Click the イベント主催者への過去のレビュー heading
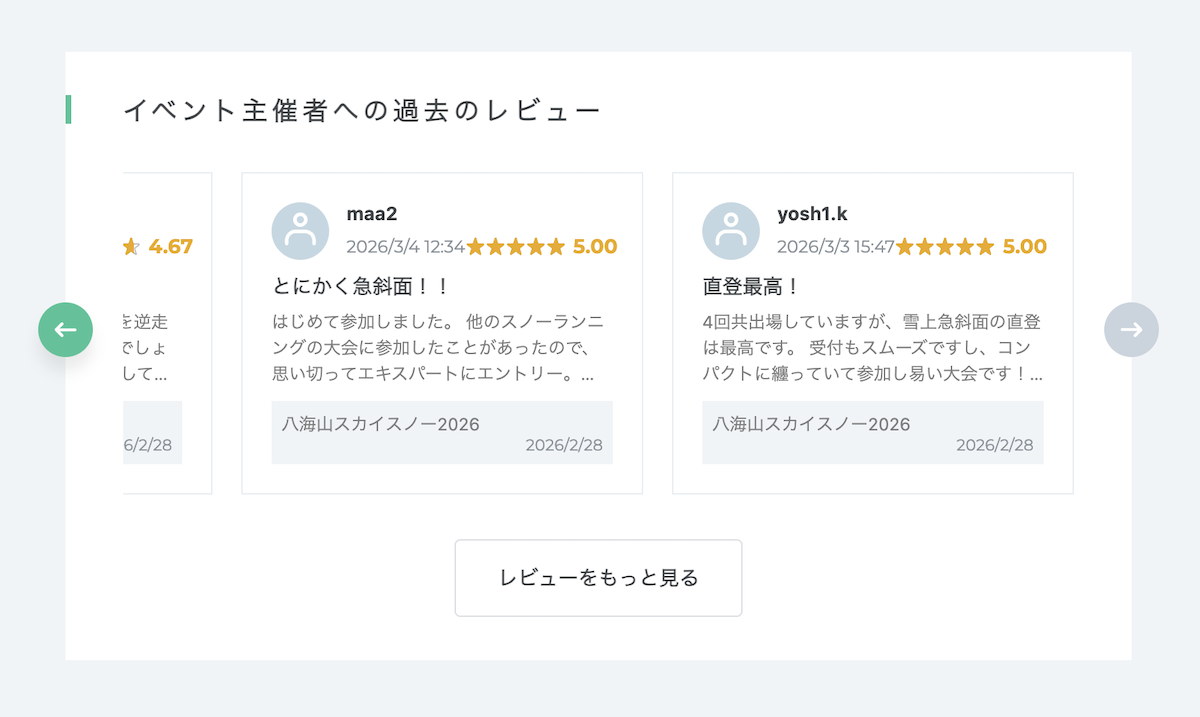Image resolution: width=1200 pixels, height=717 pixels. (x=362, y=110)
